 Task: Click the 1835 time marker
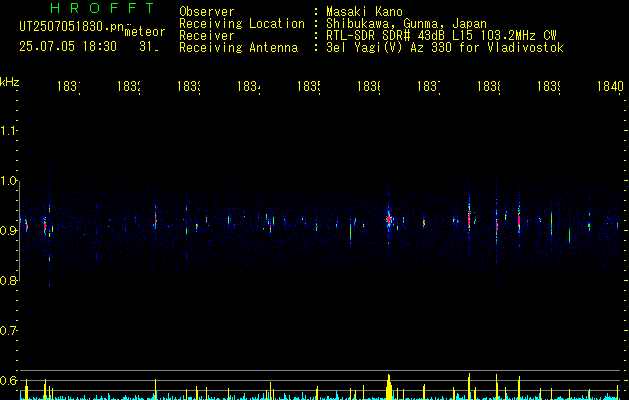tap(309, 86)
